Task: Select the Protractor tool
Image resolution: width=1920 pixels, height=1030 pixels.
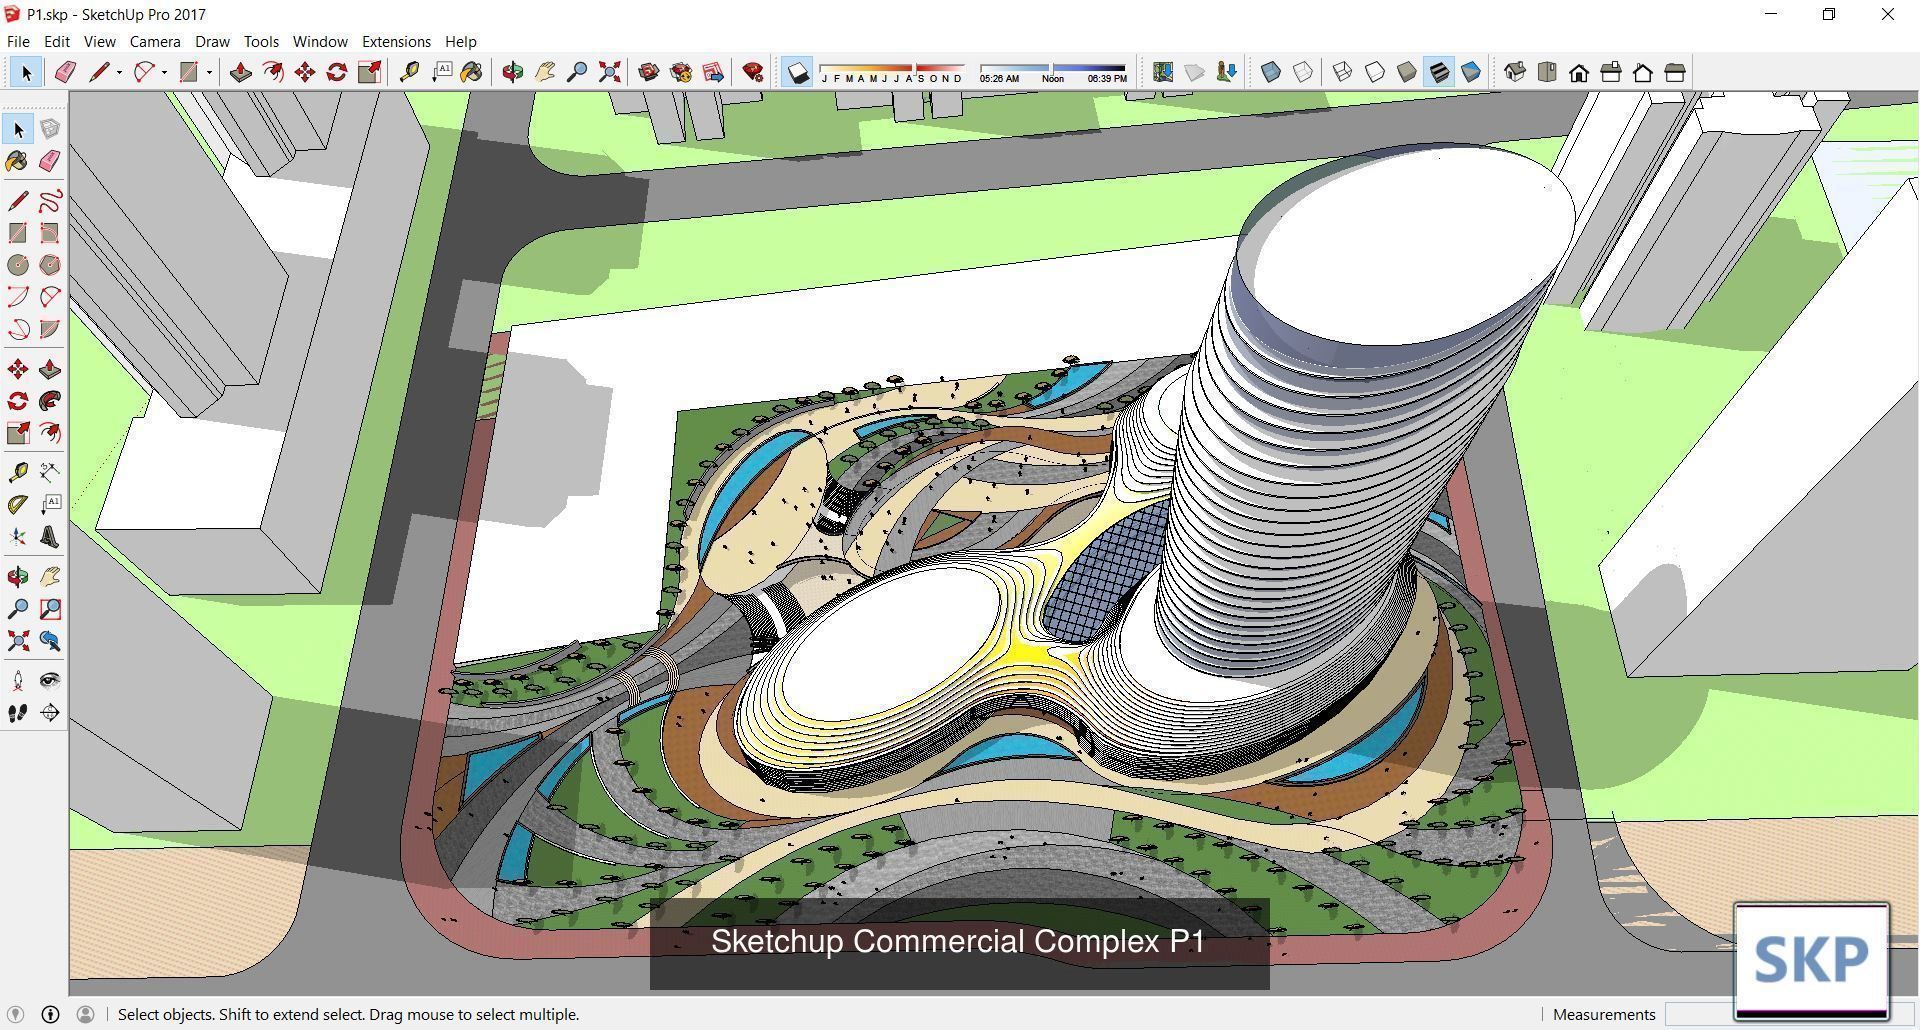Action: [x=18, y=505]
